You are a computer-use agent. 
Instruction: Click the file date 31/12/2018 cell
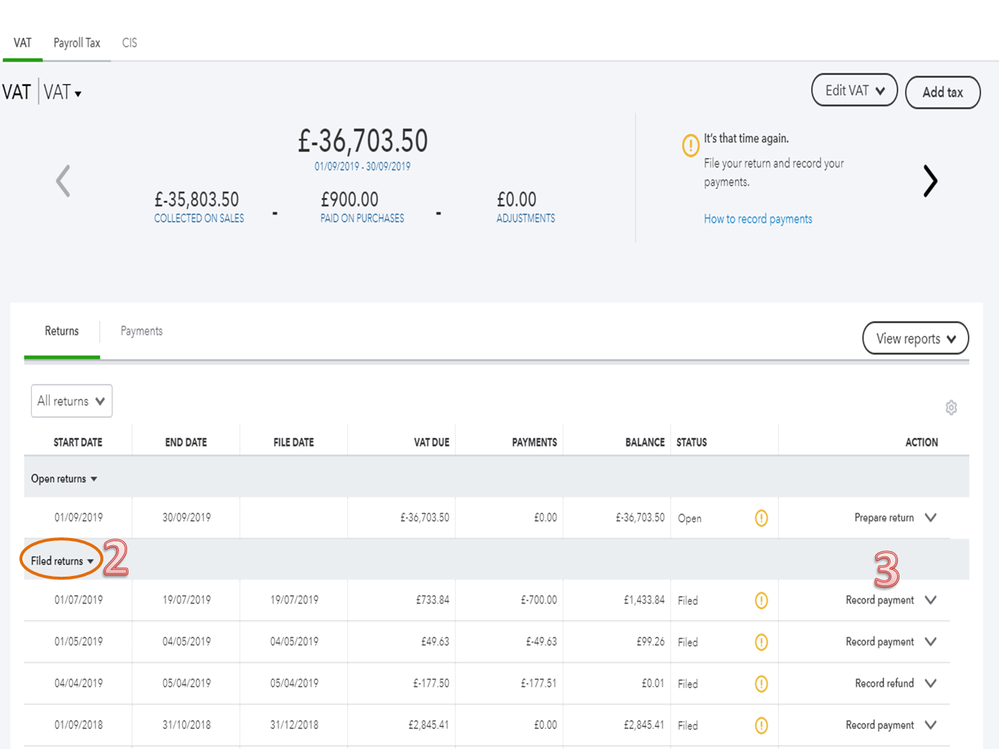point(294,725)
